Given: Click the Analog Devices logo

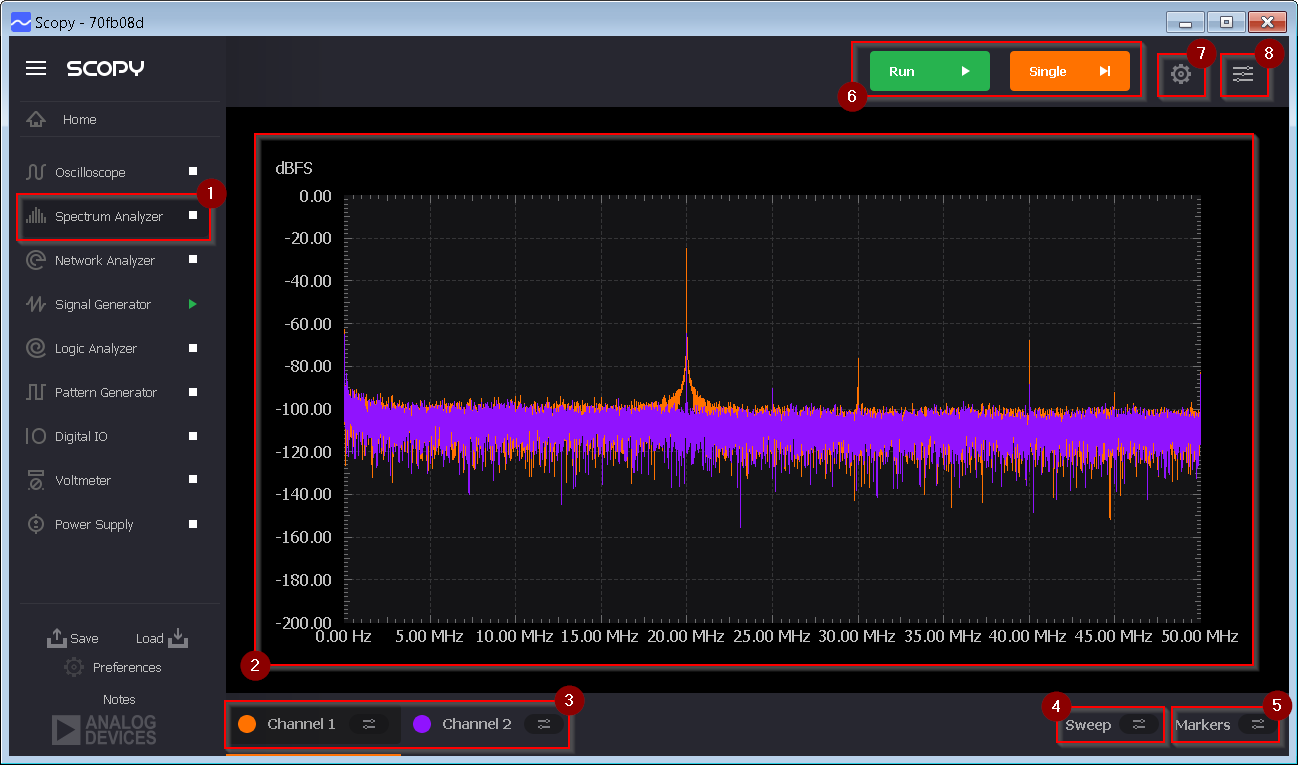Looking at the screenshot, I should (104, 730).
